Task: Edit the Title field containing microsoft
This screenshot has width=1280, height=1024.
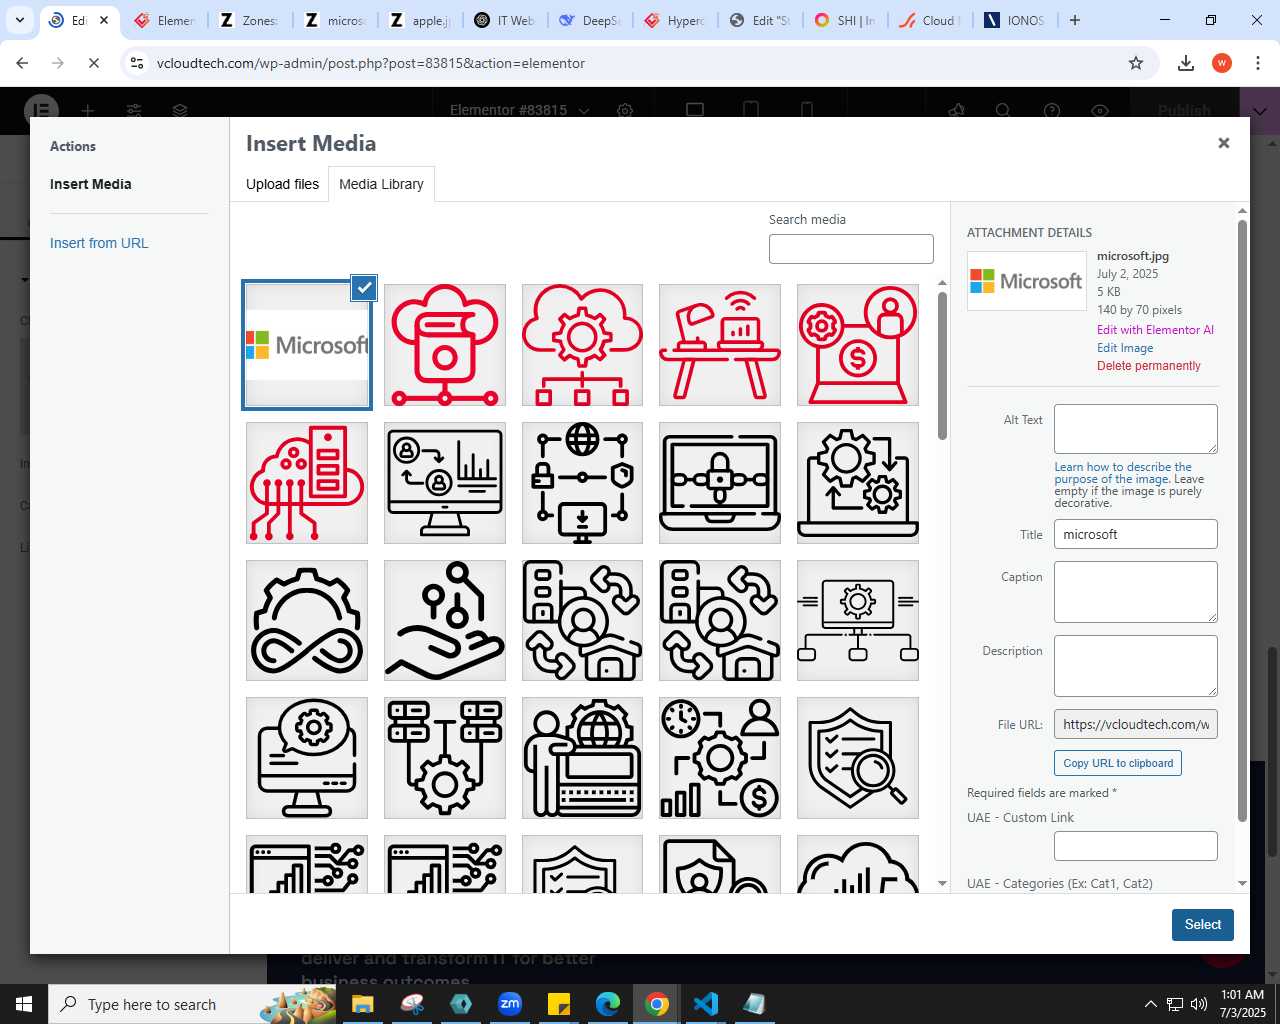Action: point(1136,534)
